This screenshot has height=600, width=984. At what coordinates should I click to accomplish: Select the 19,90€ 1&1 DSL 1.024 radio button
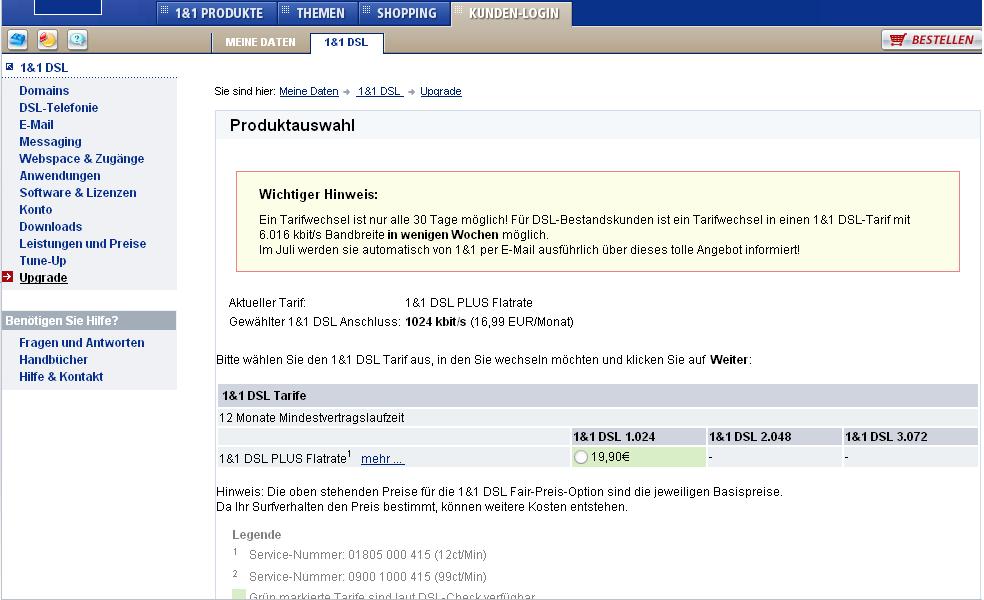[x=581, y=457]
